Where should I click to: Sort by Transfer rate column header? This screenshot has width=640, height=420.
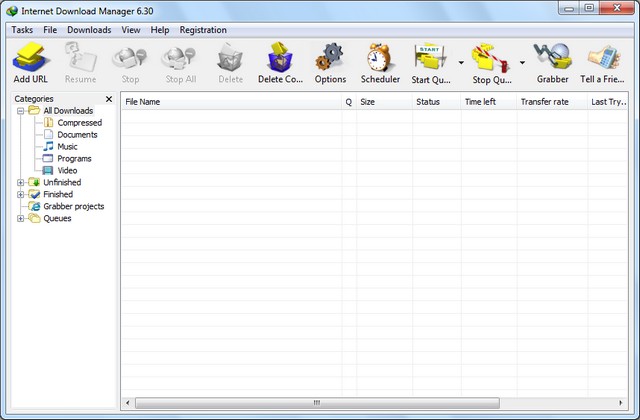point(552,102)
